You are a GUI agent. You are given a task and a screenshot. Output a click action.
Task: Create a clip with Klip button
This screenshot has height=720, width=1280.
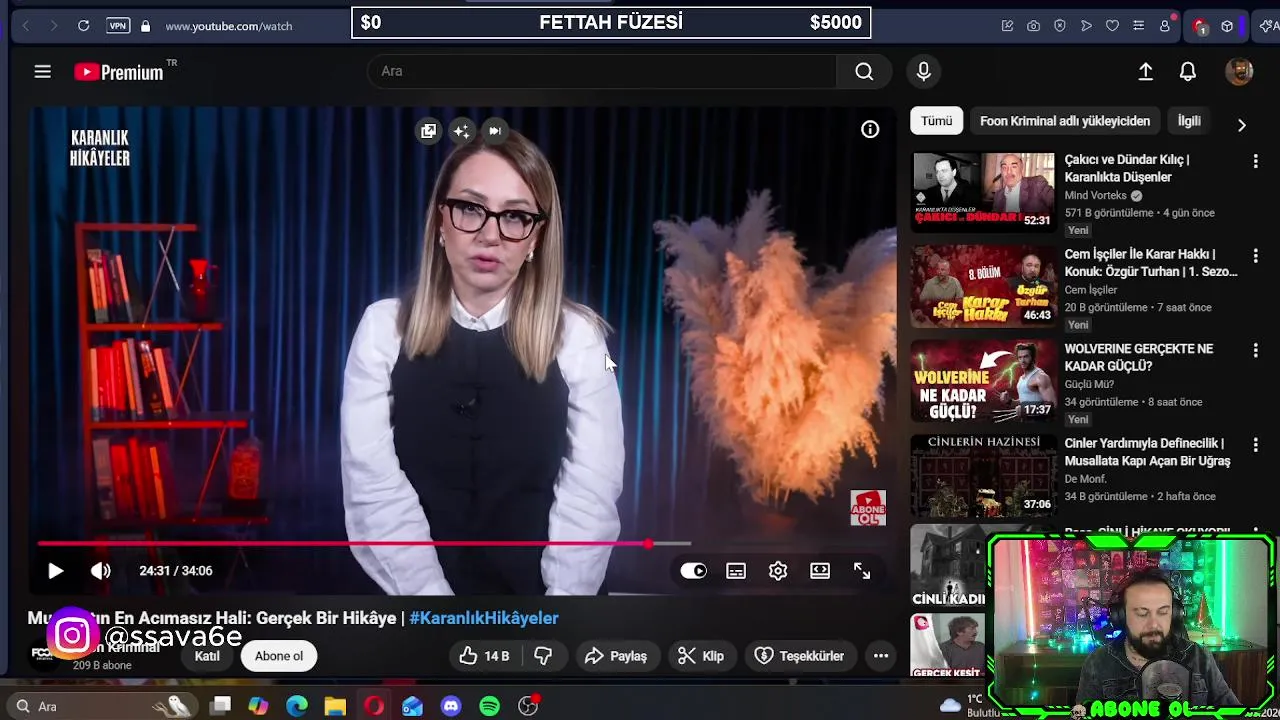pos(701,656)
